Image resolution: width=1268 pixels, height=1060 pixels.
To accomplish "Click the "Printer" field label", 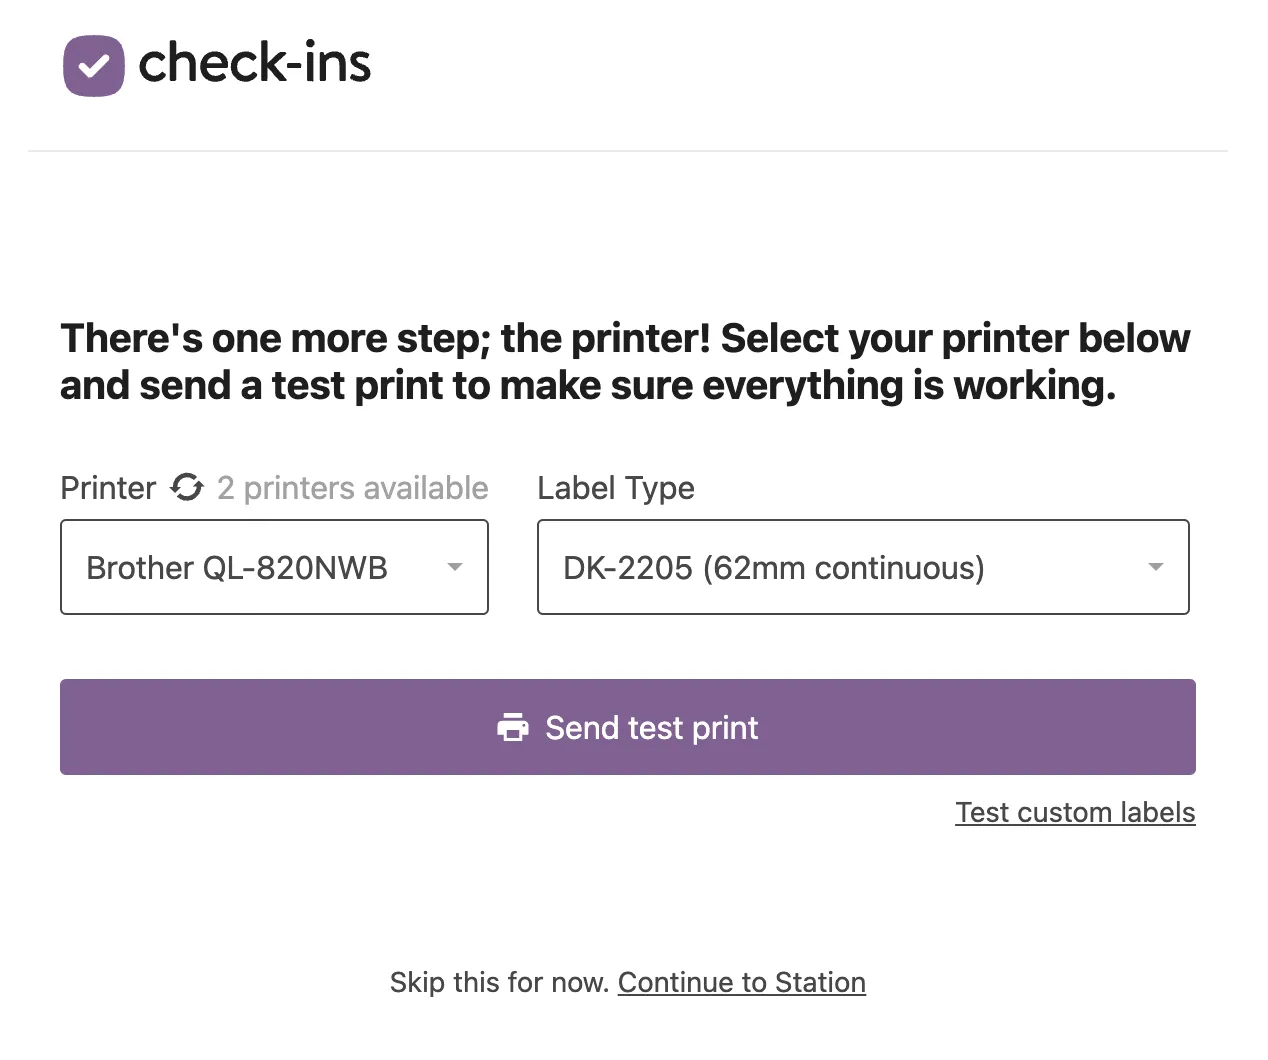I will (x=108, y=488).
